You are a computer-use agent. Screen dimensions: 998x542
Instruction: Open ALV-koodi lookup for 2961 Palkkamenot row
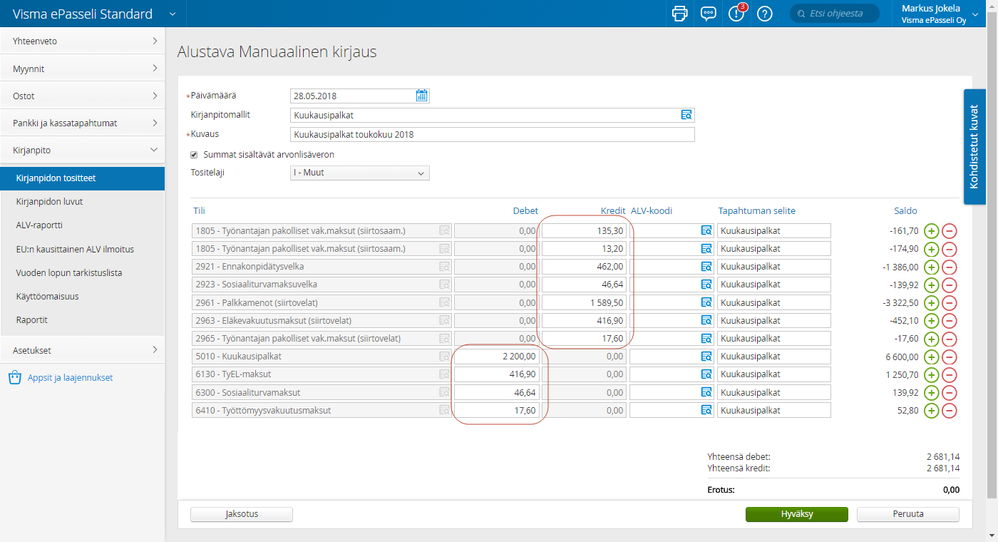tap(706, 303)
